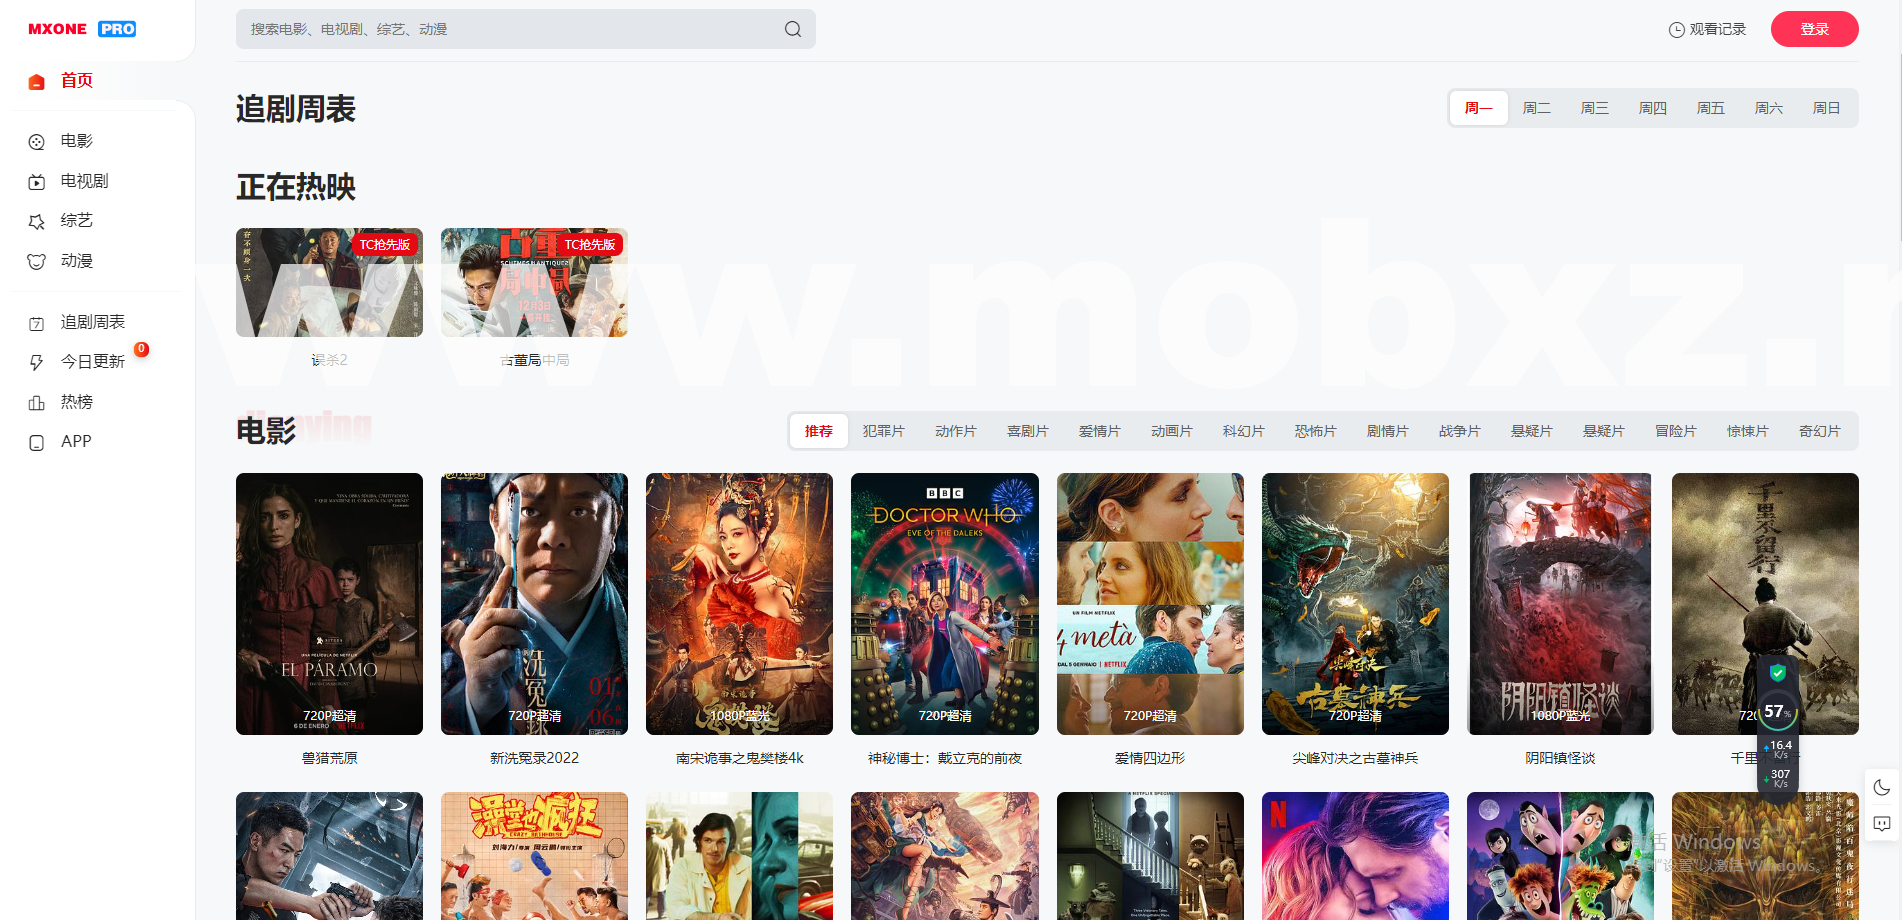
Task: Click the clock icon beside 观看记录
Action: [1677, 30]
